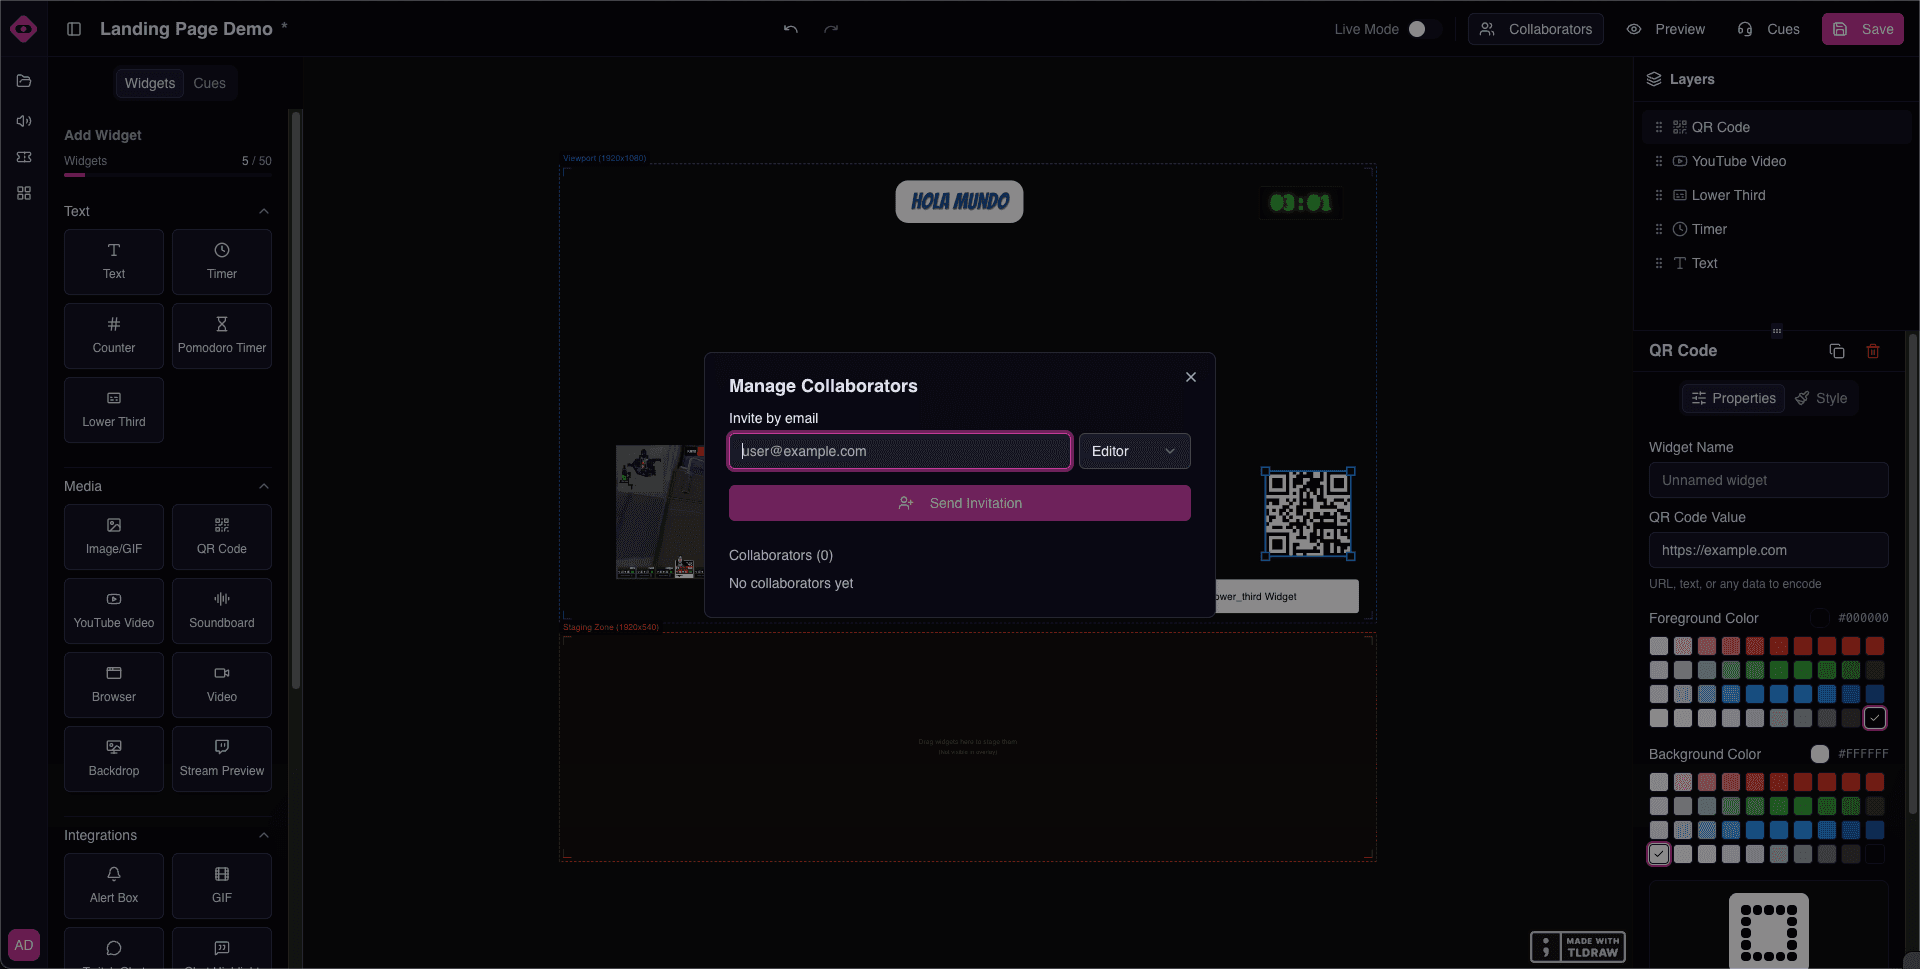
Task: Open Cues via the headphones icon
Action: (1768, 29)
